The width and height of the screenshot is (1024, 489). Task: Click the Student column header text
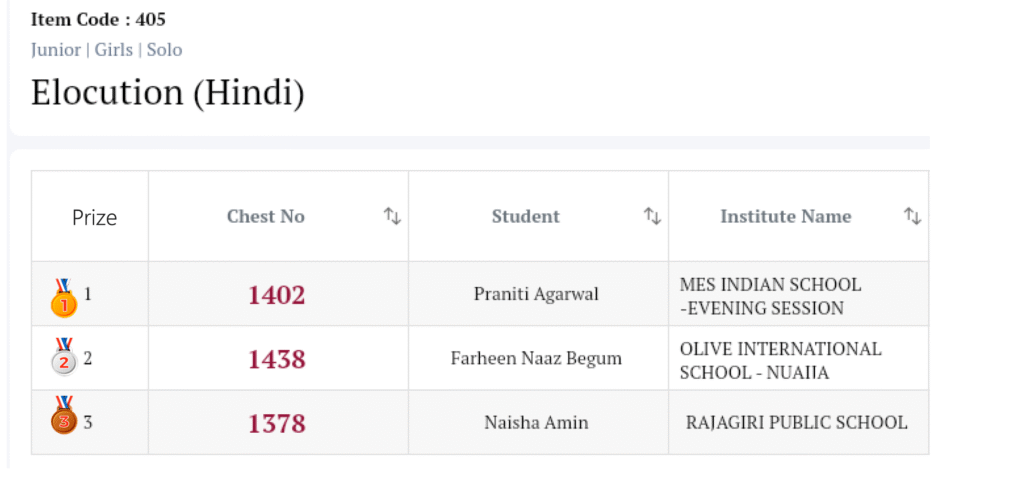pos(526,216)
